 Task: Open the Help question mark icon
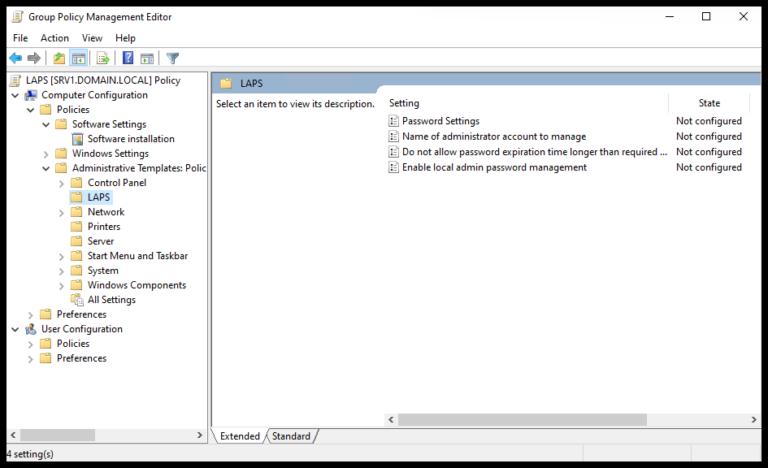point(128,58)
